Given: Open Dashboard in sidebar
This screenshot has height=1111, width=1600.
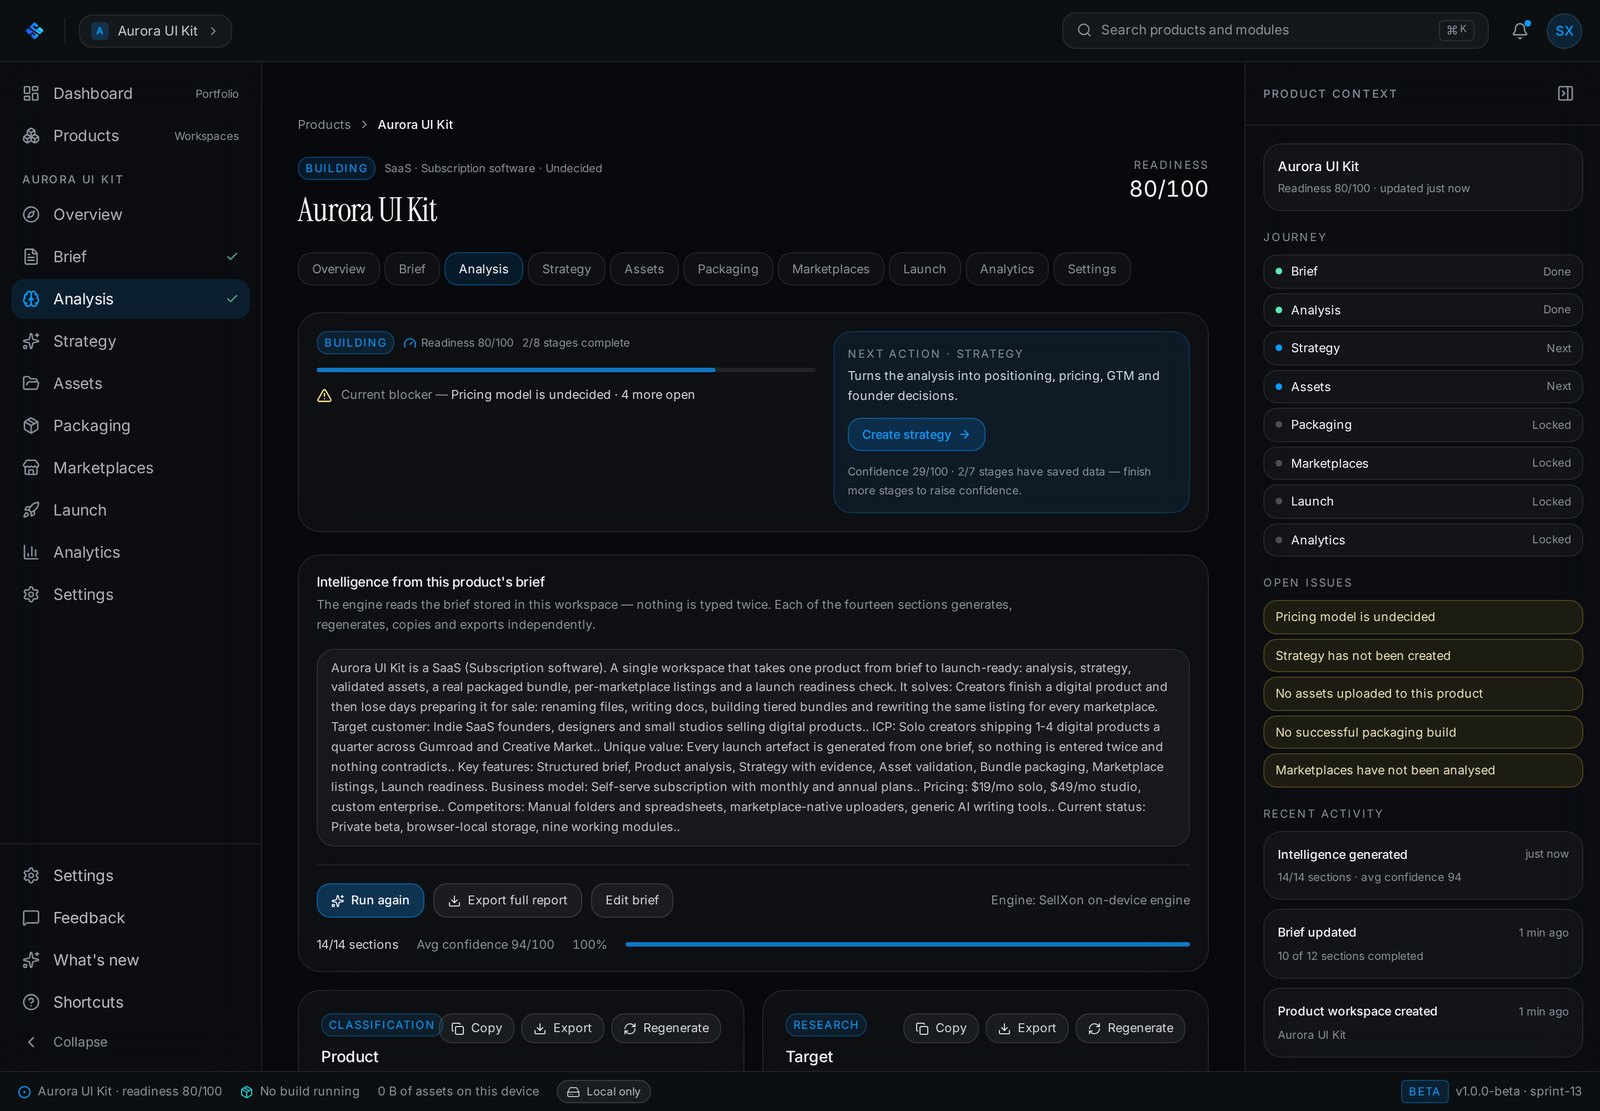Looking at the screenshot, I should tap(131, 93).
